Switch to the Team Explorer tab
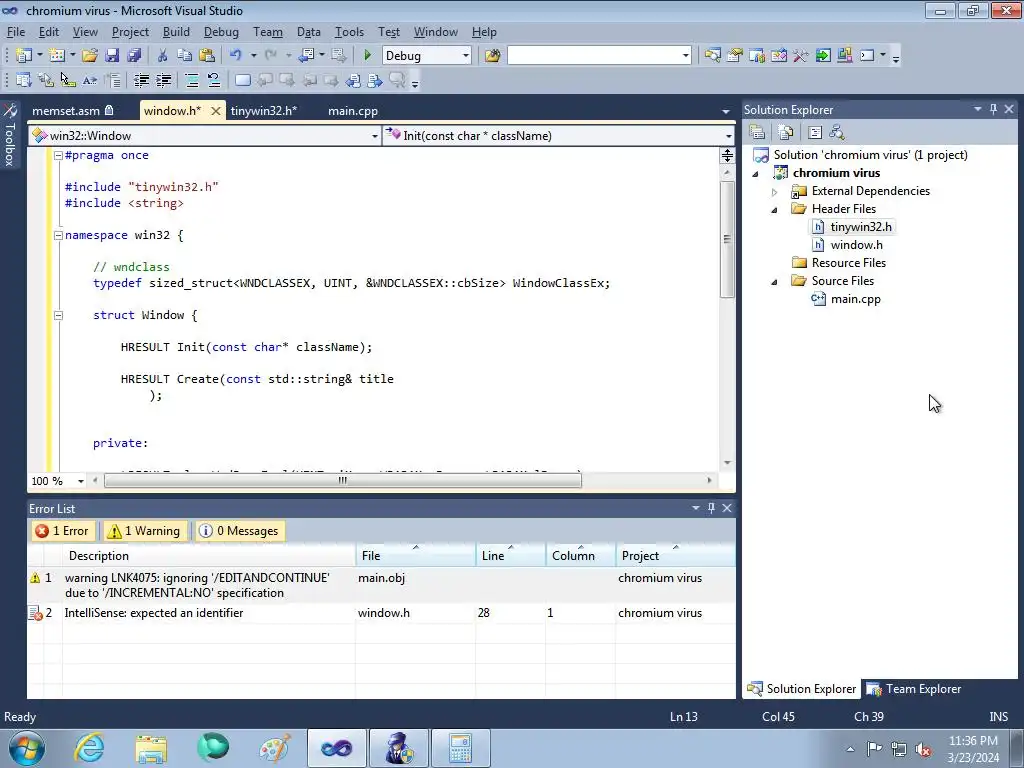Screen dimensions: 1024x768 (x=914, y=689)
